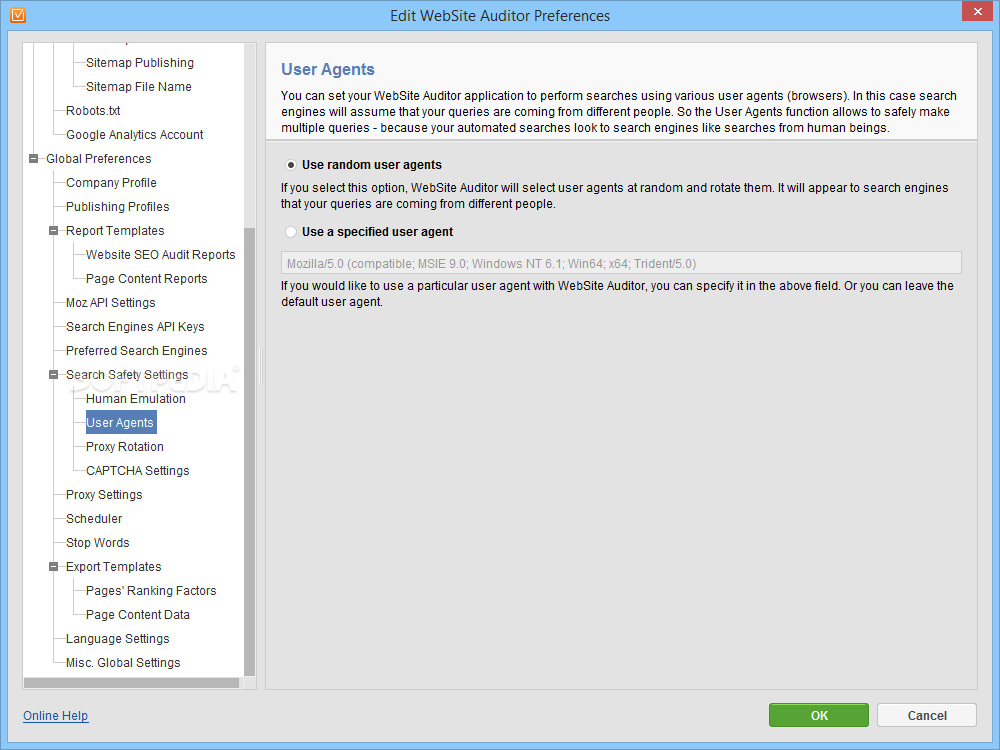Confirm preferences with OK button
The width and height of the screenshot is (1000, 750).
(819, 716)
